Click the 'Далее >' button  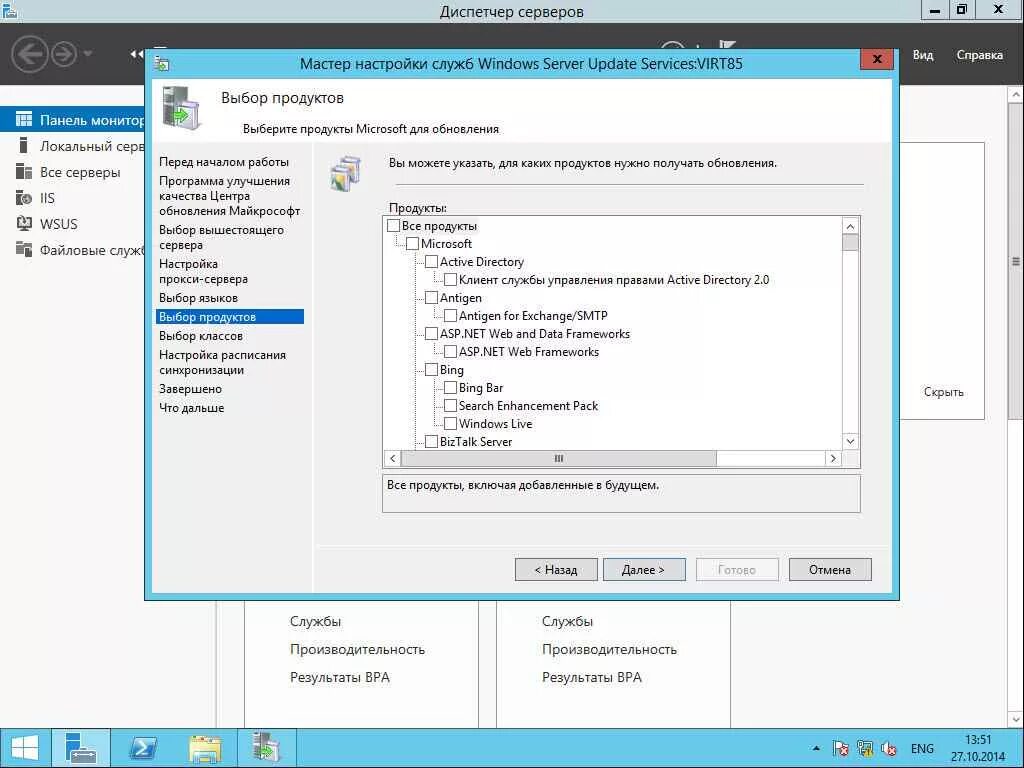[644, 569]
